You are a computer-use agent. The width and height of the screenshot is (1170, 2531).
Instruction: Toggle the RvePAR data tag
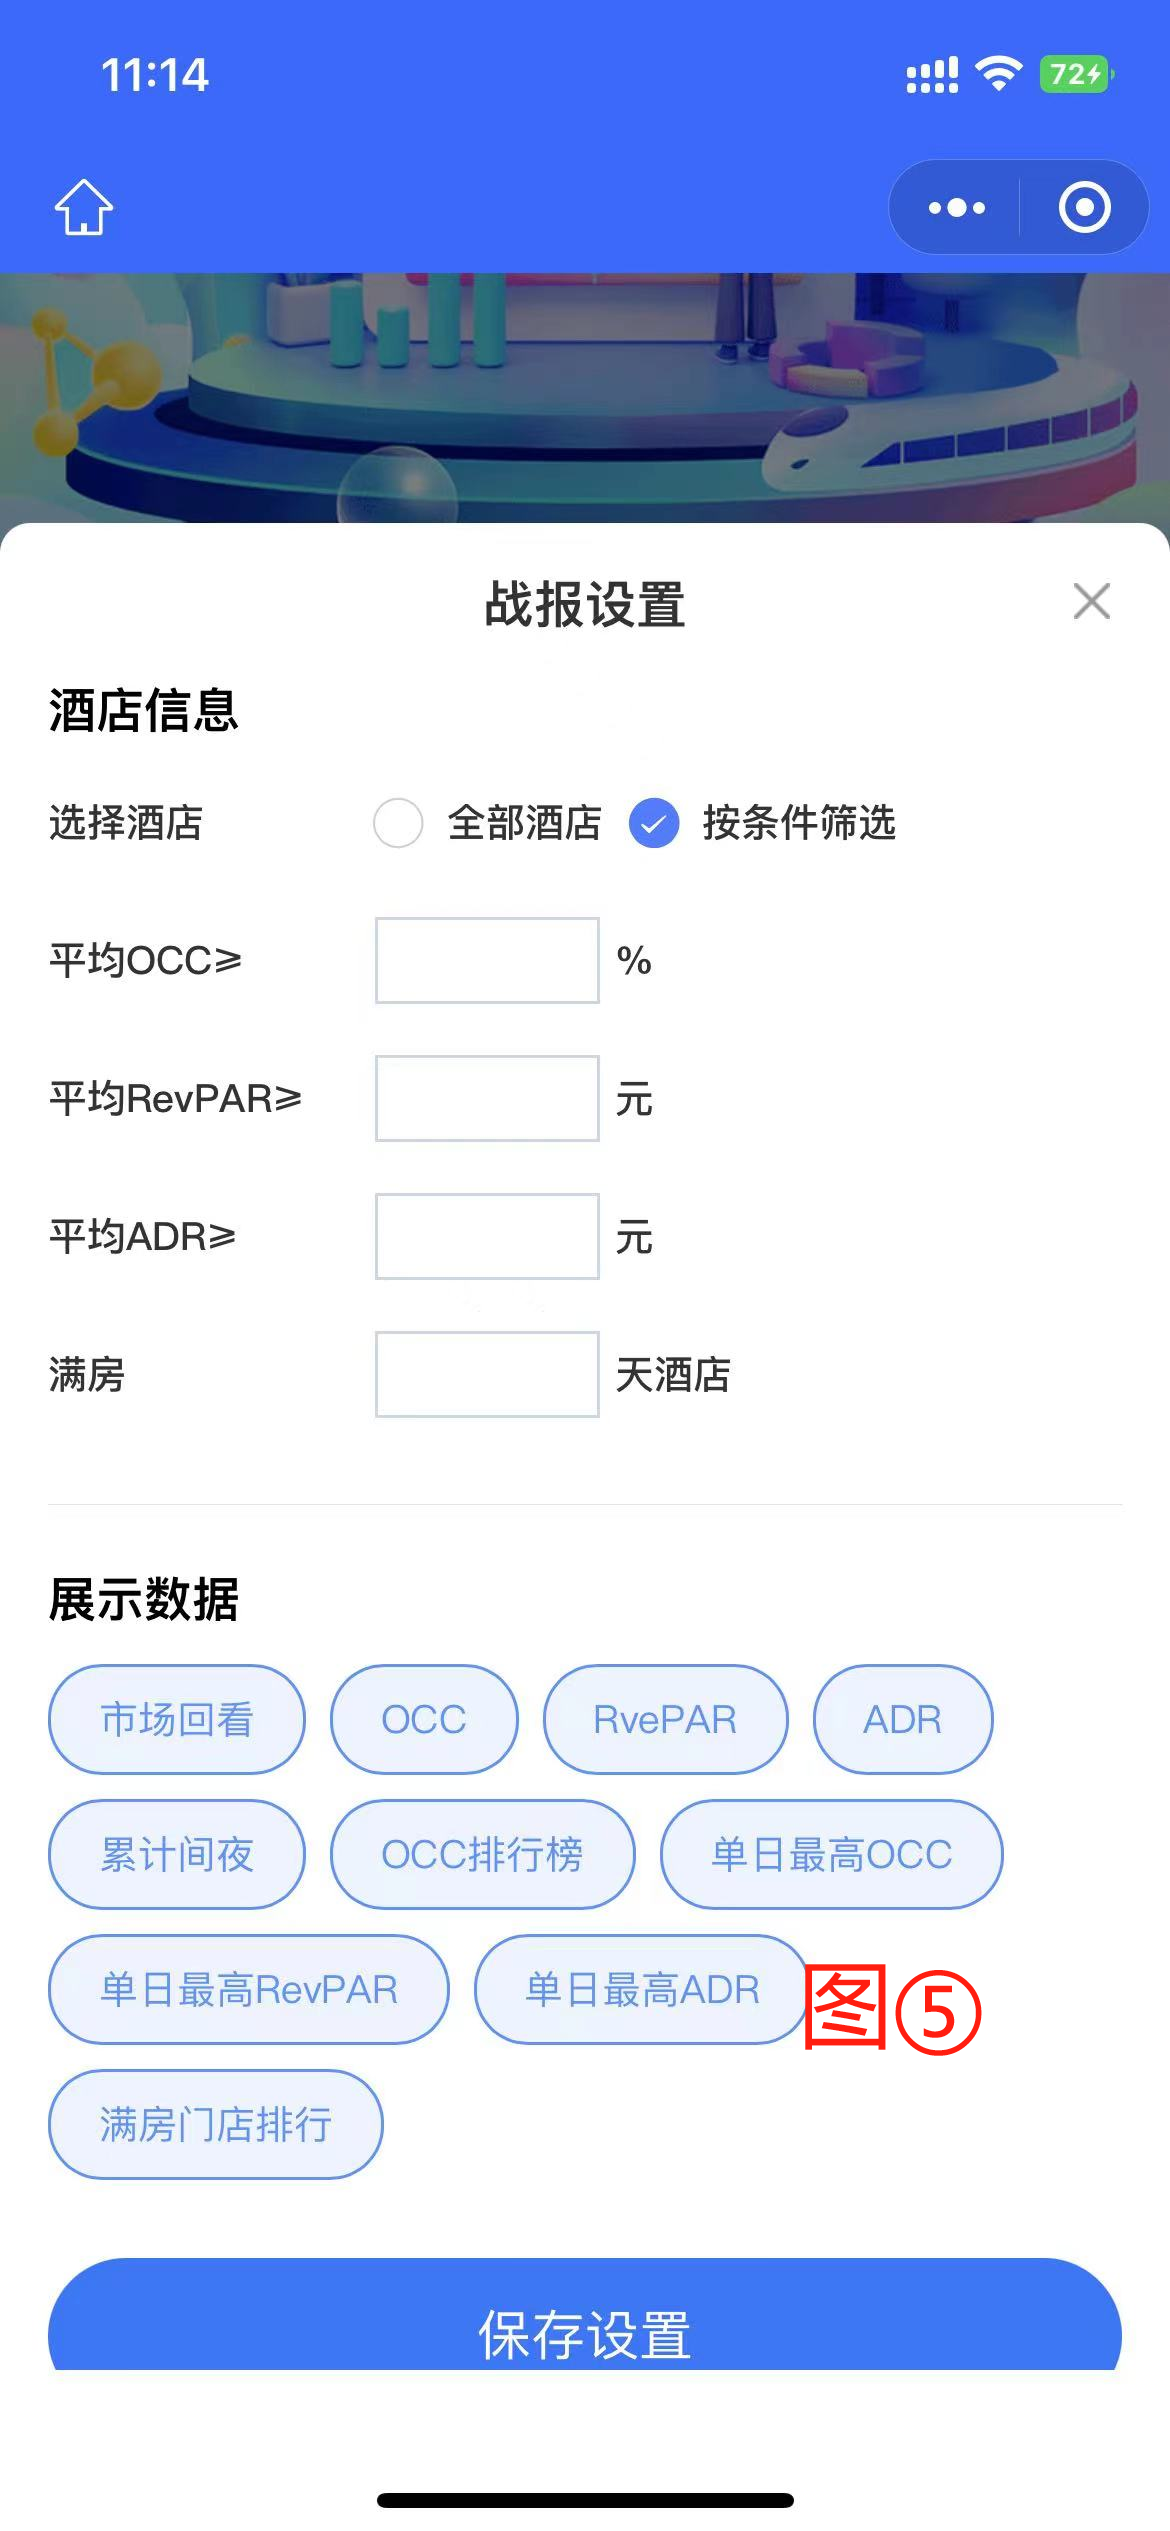tap(665, 1719)
